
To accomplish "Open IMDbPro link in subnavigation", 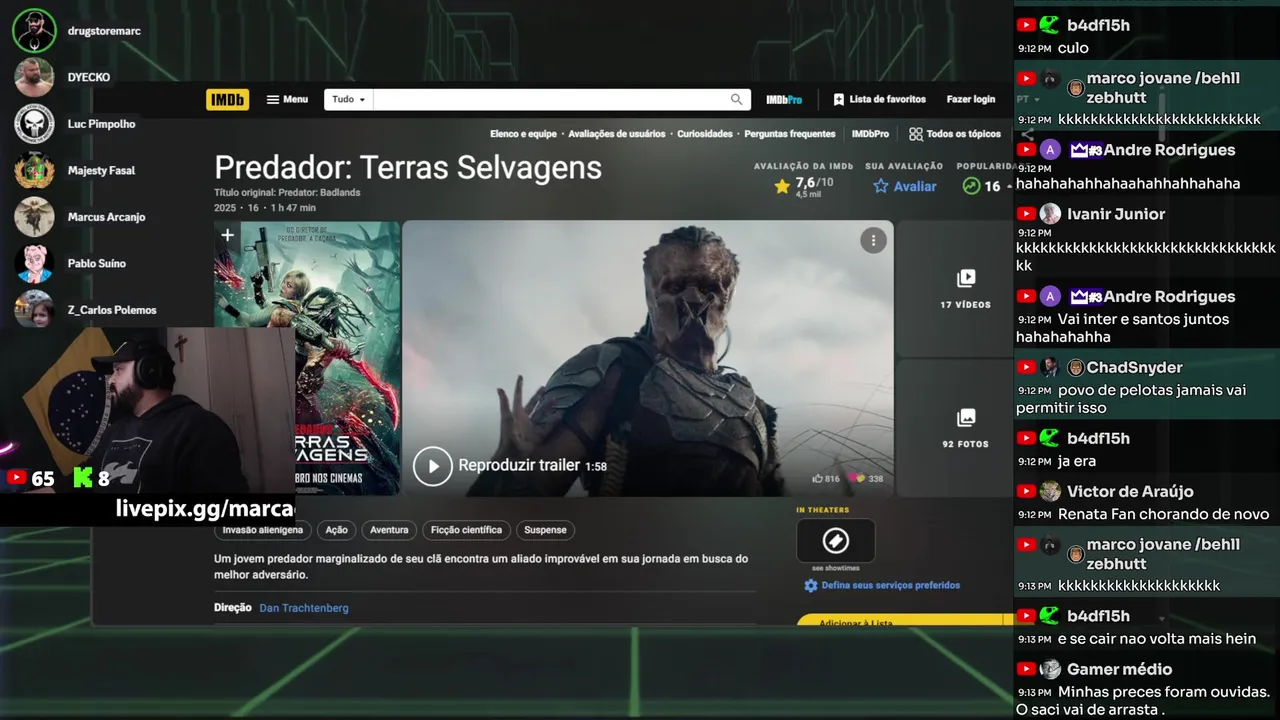I will click(870, 134).
